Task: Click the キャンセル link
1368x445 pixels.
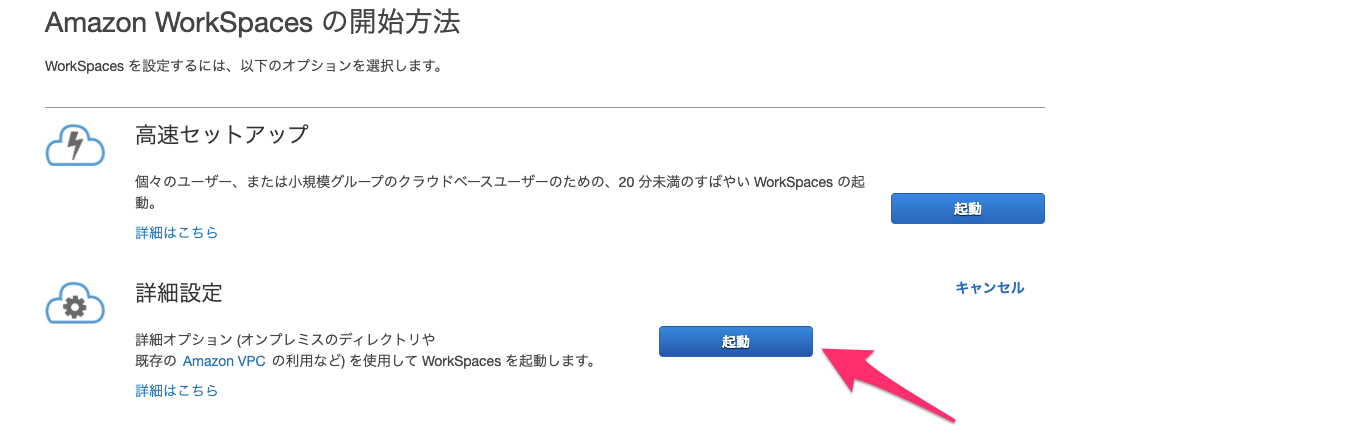Action: (989, 288)
